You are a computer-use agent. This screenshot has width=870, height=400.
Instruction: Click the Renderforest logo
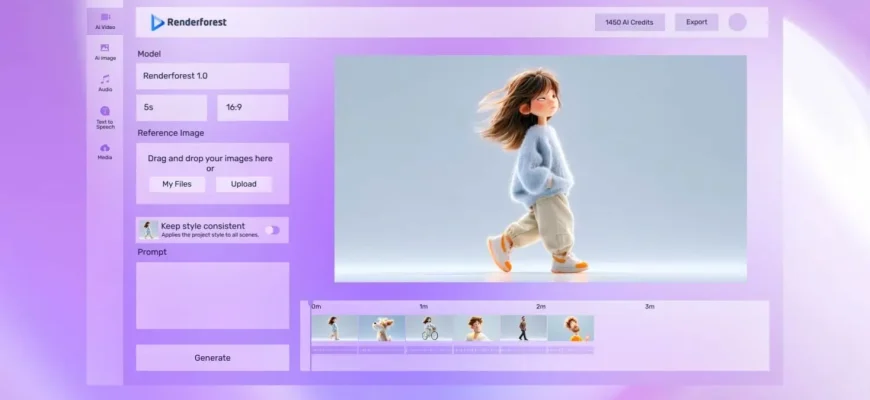pos(189,22)
